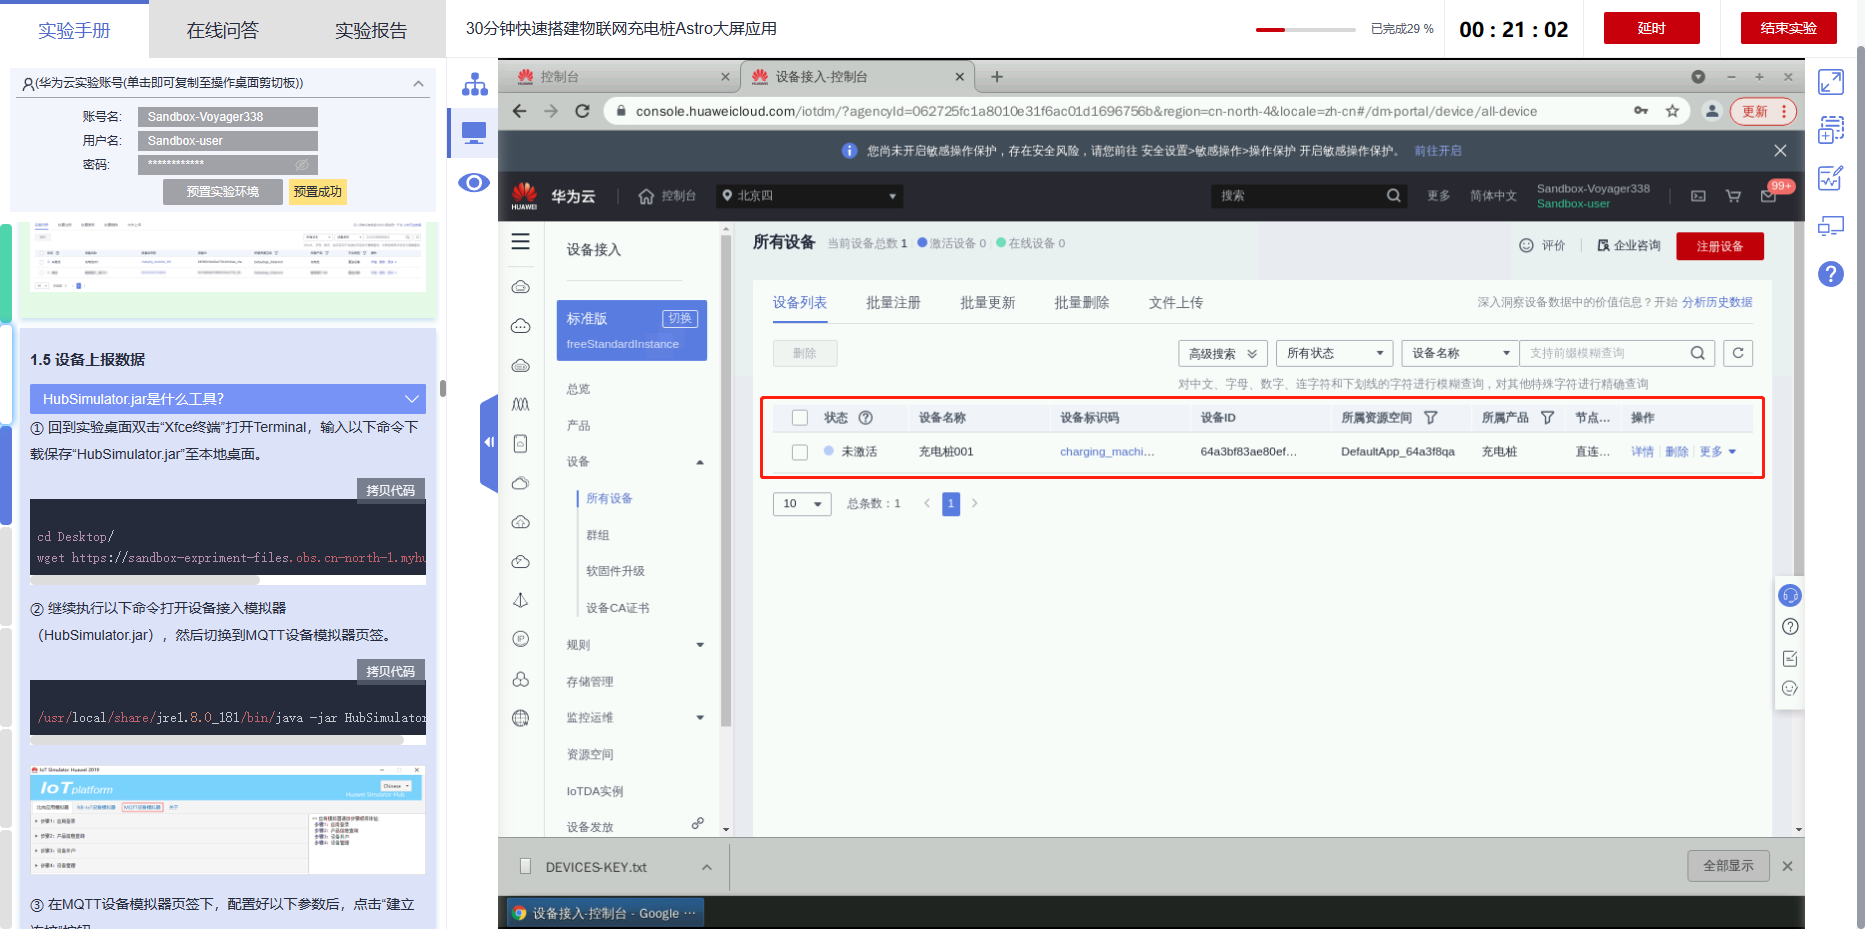
Task: Click the charging_machi... device identifier link
Action: (1107, 452)
